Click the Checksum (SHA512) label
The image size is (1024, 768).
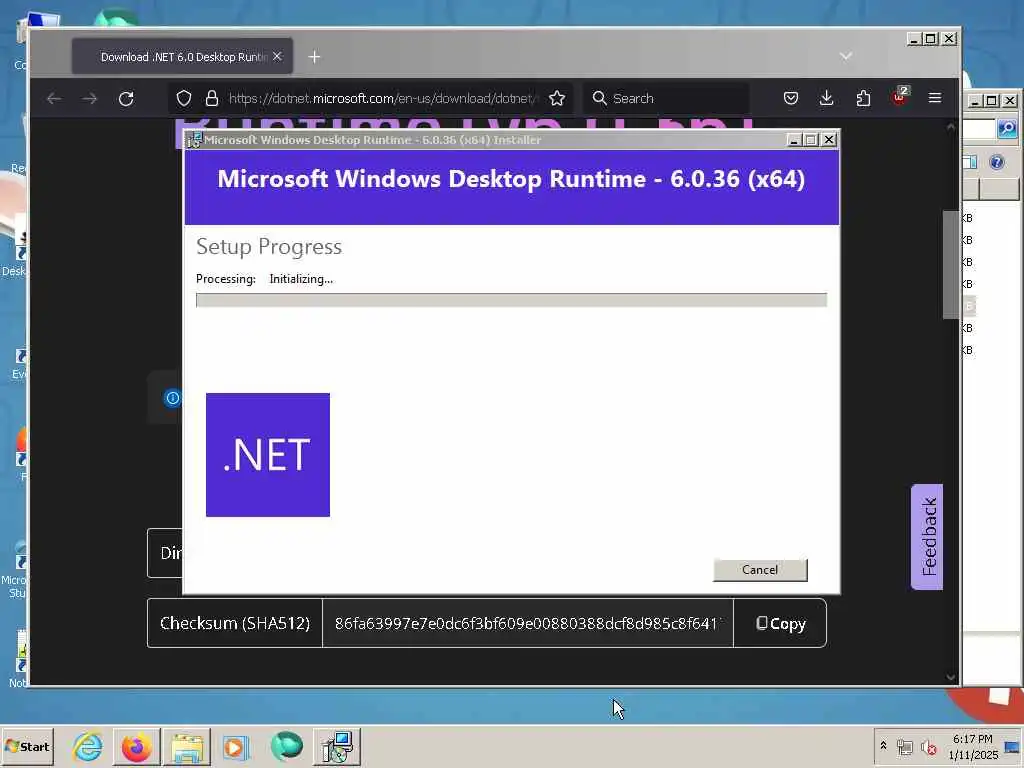[x=235, y=624]
